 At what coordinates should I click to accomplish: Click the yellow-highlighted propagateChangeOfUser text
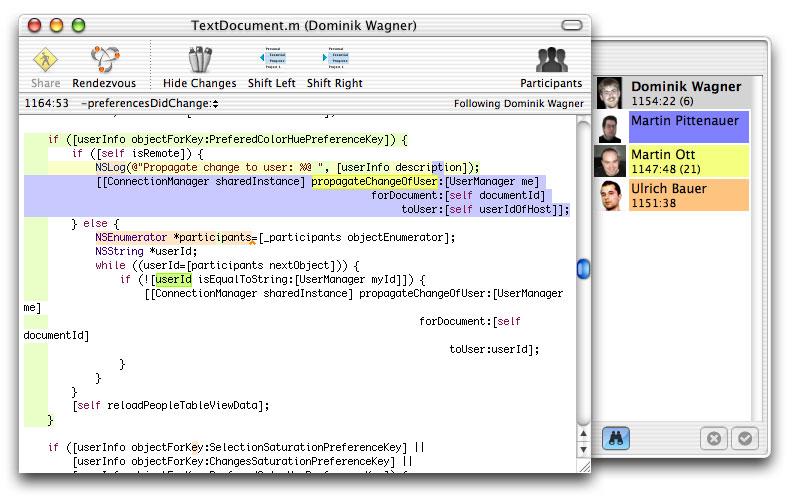375,182
